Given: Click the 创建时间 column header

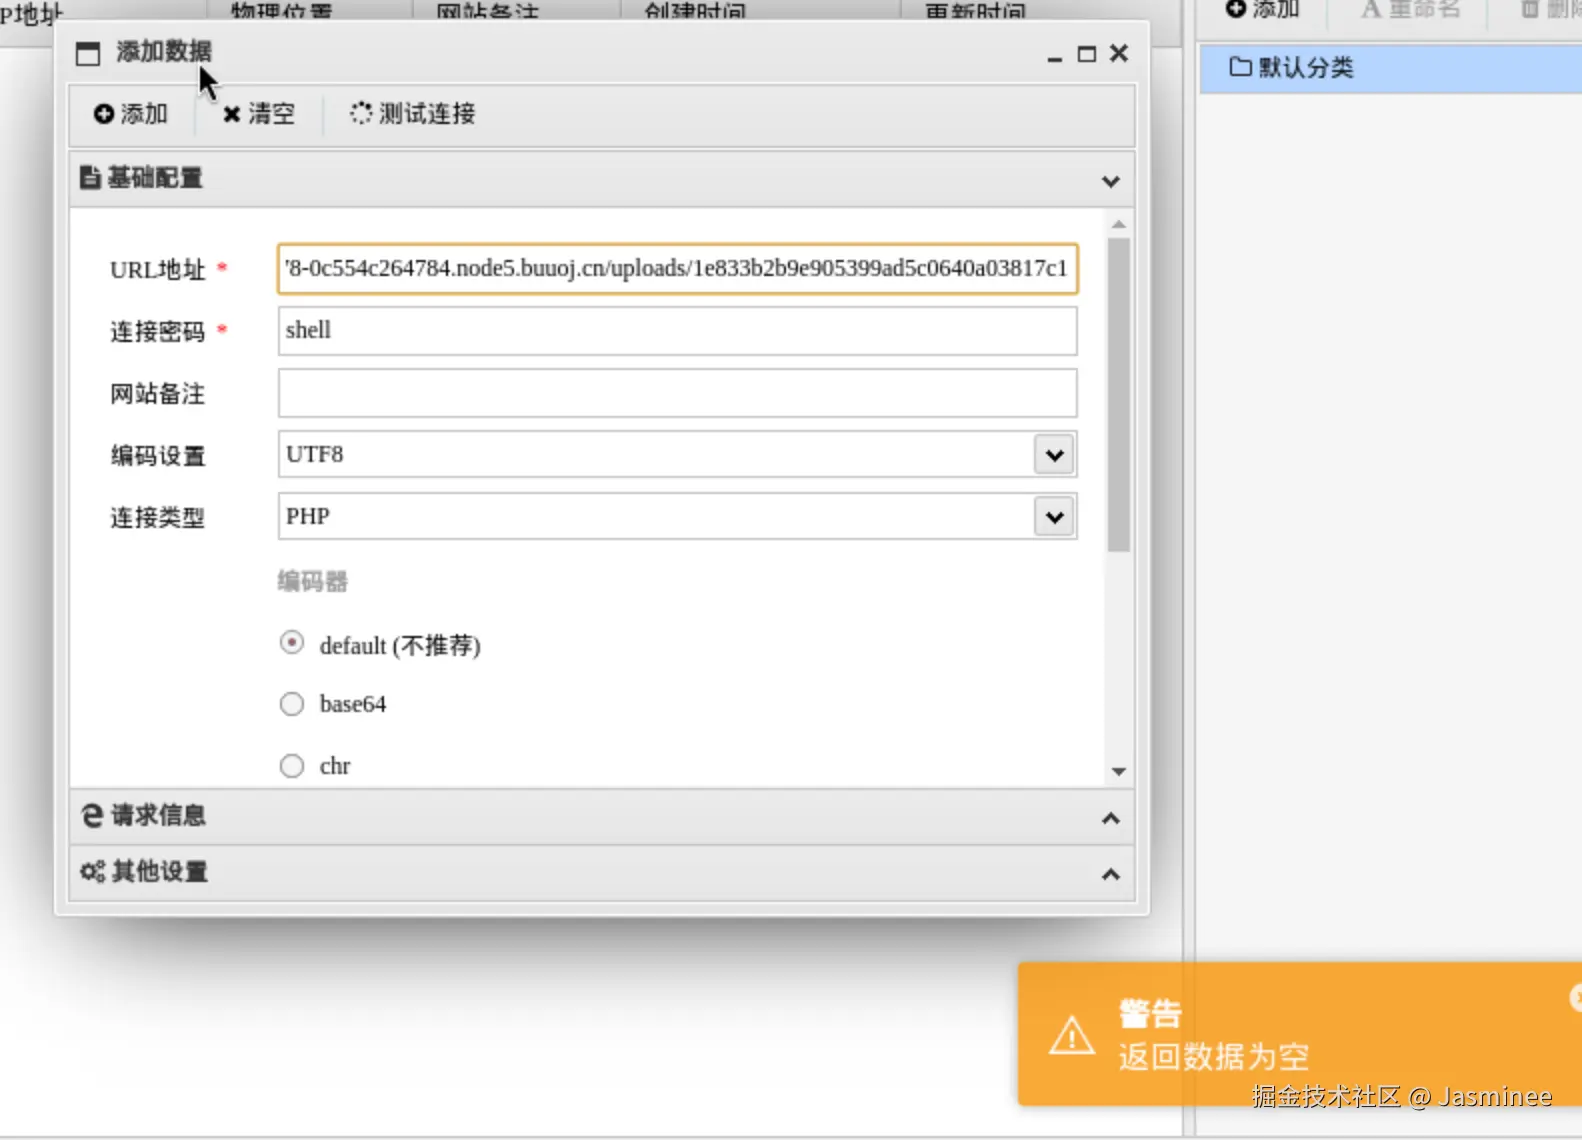Looking at the screenshot, I should tap(695, 11).
